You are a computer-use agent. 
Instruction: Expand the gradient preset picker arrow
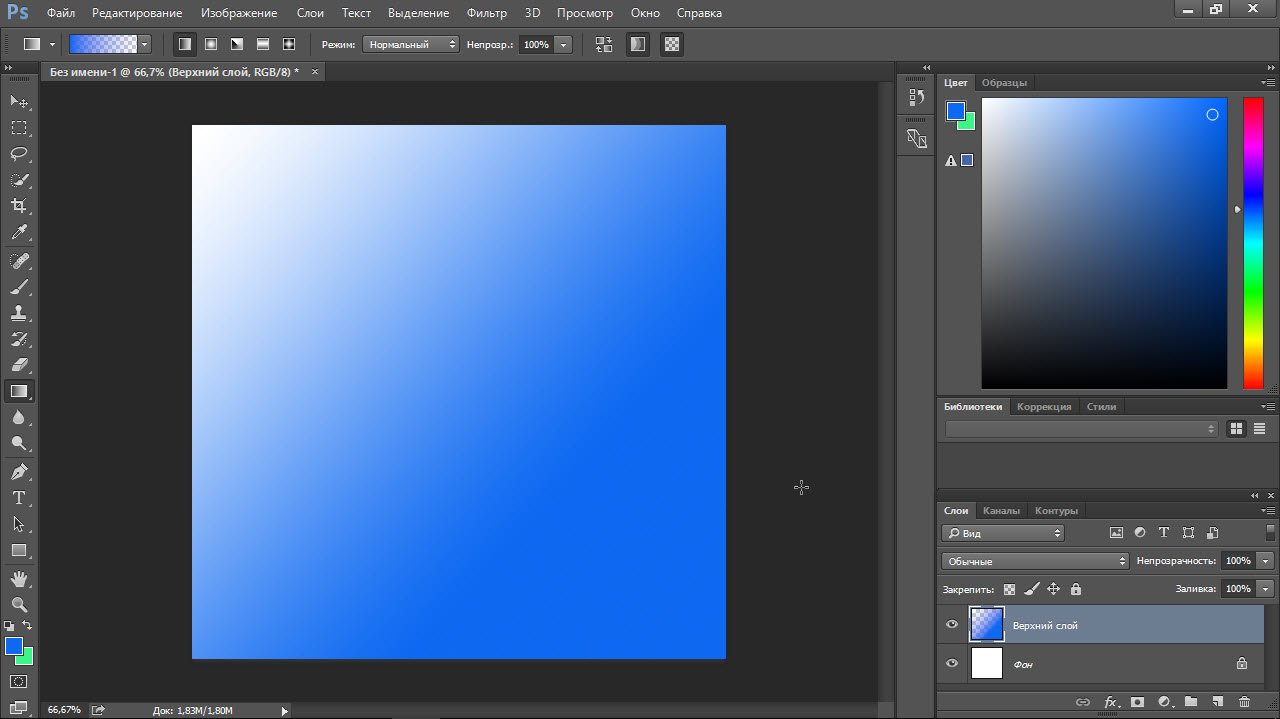pos(145,44)
